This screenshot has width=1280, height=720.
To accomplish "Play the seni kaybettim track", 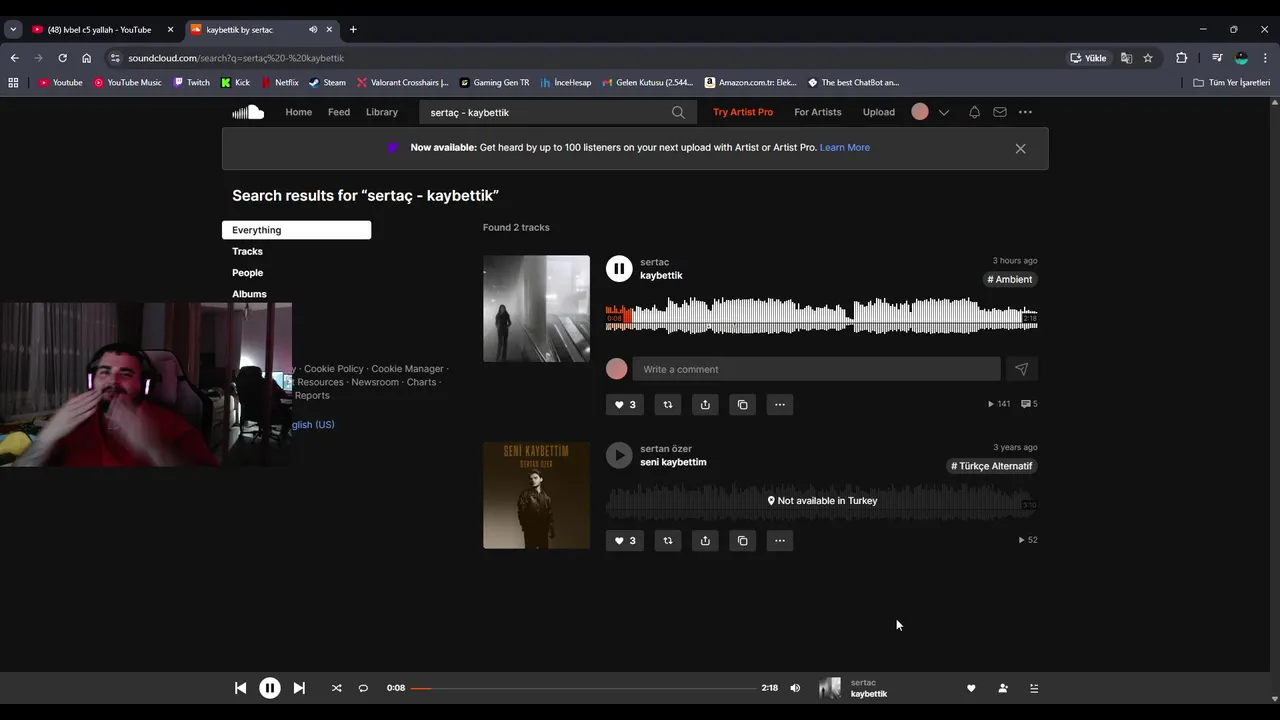I will coord(619,455).
